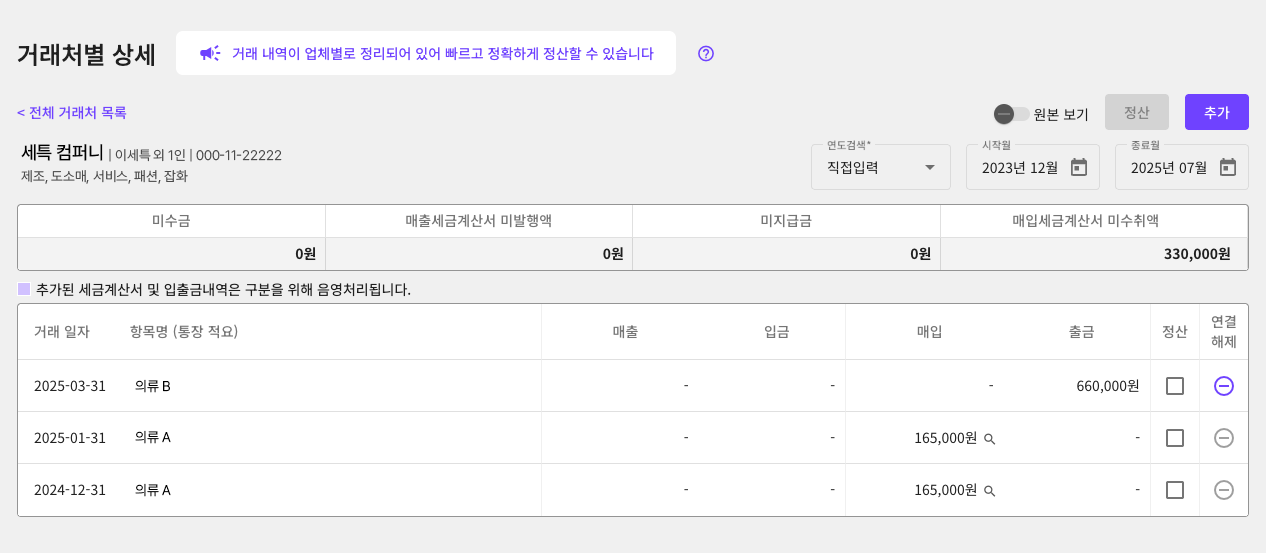
Task: Expand the 연도검색 직접입력 dropdown
Action: [x=881, y=167]
